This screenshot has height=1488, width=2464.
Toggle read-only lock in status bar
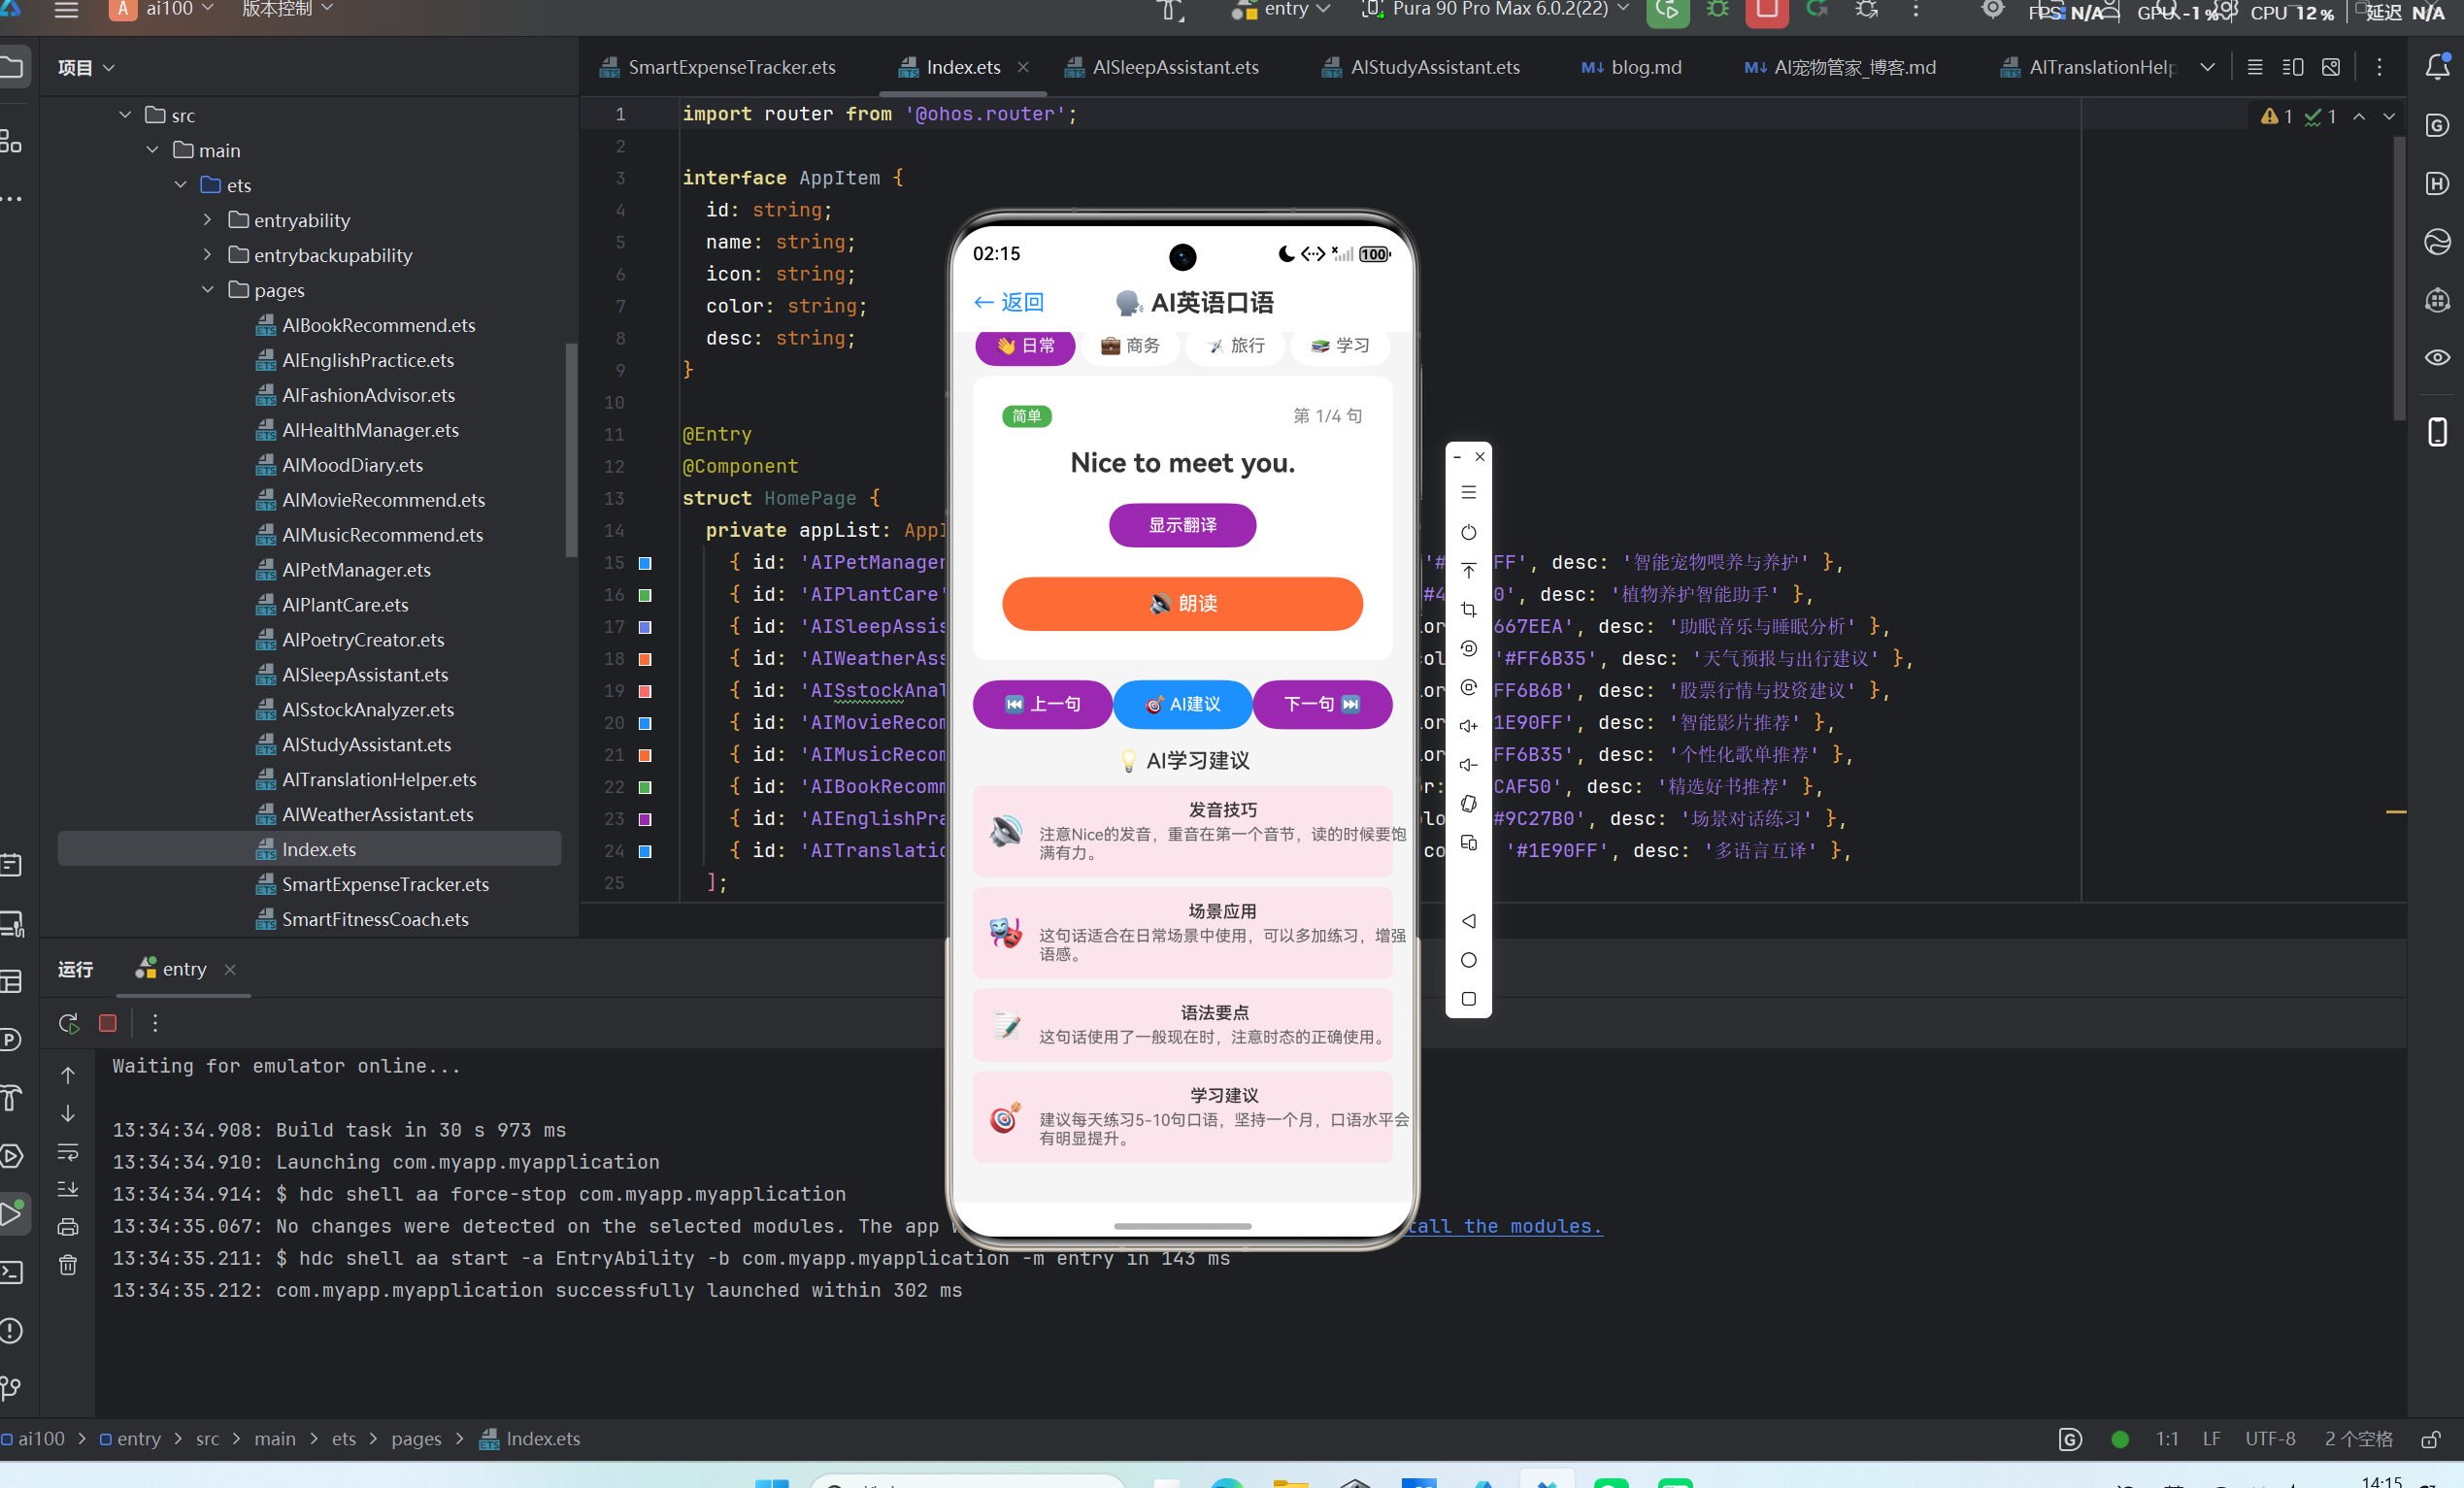[2432, 1439]
